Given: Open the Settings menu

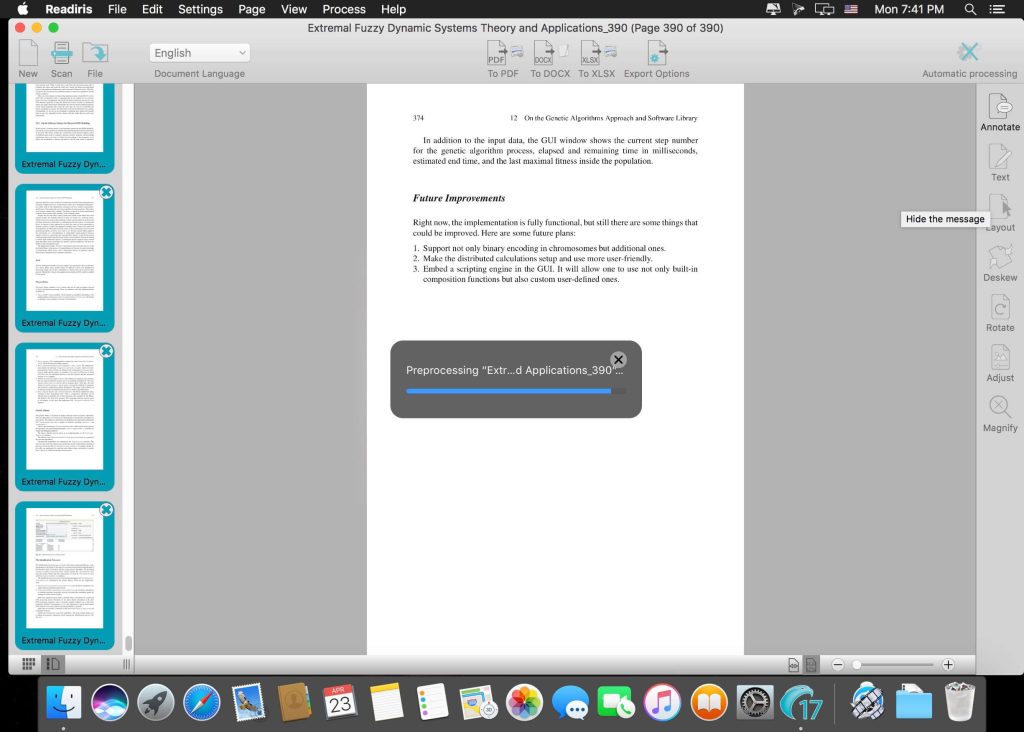Looking at the screenshot, I should click(x=200, y=9).
